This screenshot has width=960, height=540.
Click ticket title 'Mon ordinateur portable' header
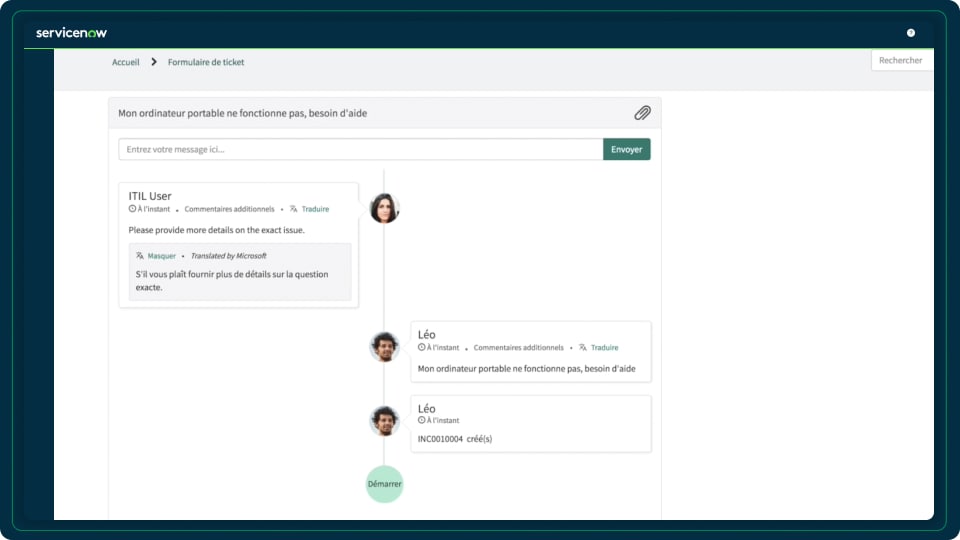[x=242, y=113]
